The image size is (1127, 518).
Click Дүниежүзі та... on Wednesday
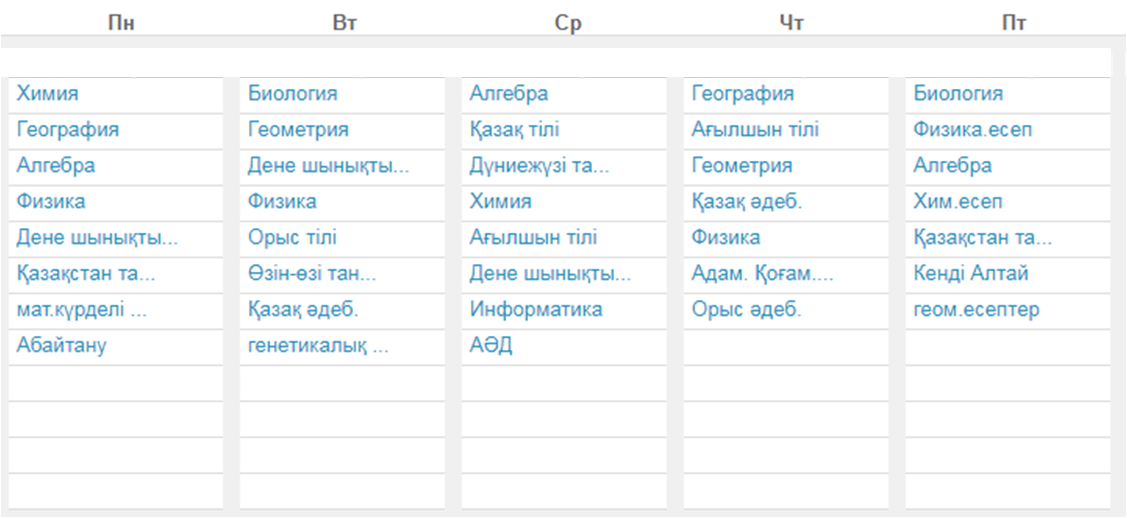[x=539, y=166]
